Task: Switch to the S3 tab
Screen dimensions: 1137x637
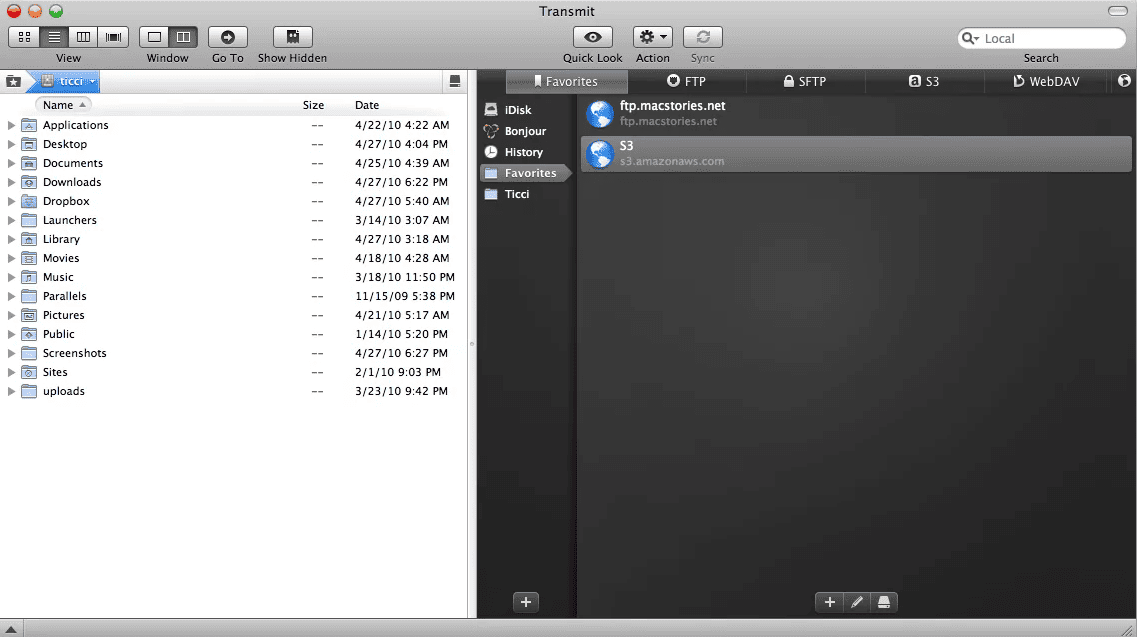Action: 924,81
